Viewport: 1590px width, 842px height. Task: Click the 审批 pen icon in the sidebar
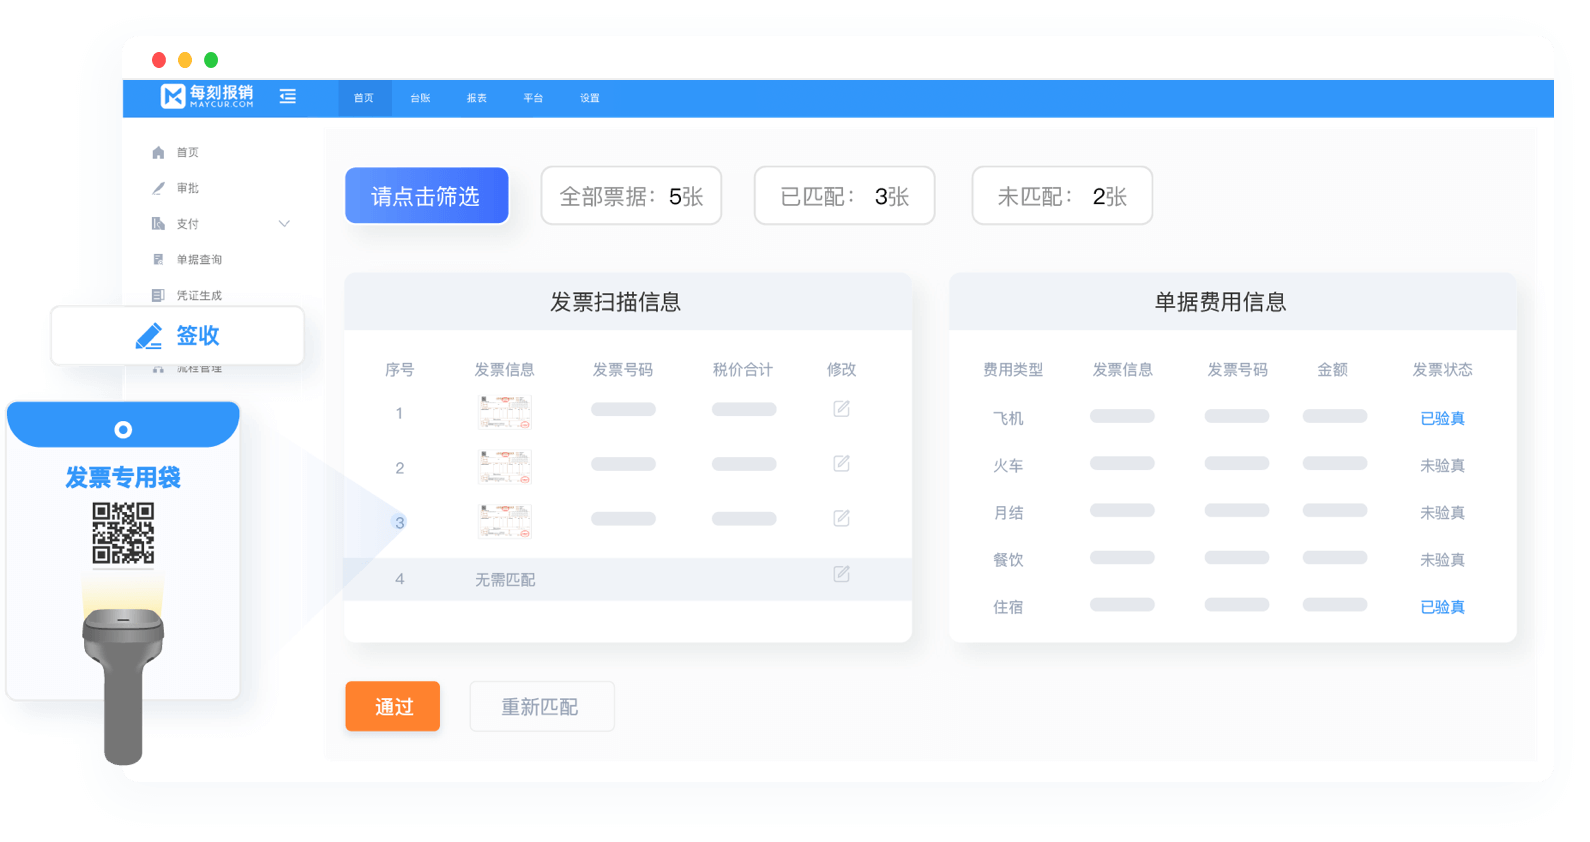158,188
